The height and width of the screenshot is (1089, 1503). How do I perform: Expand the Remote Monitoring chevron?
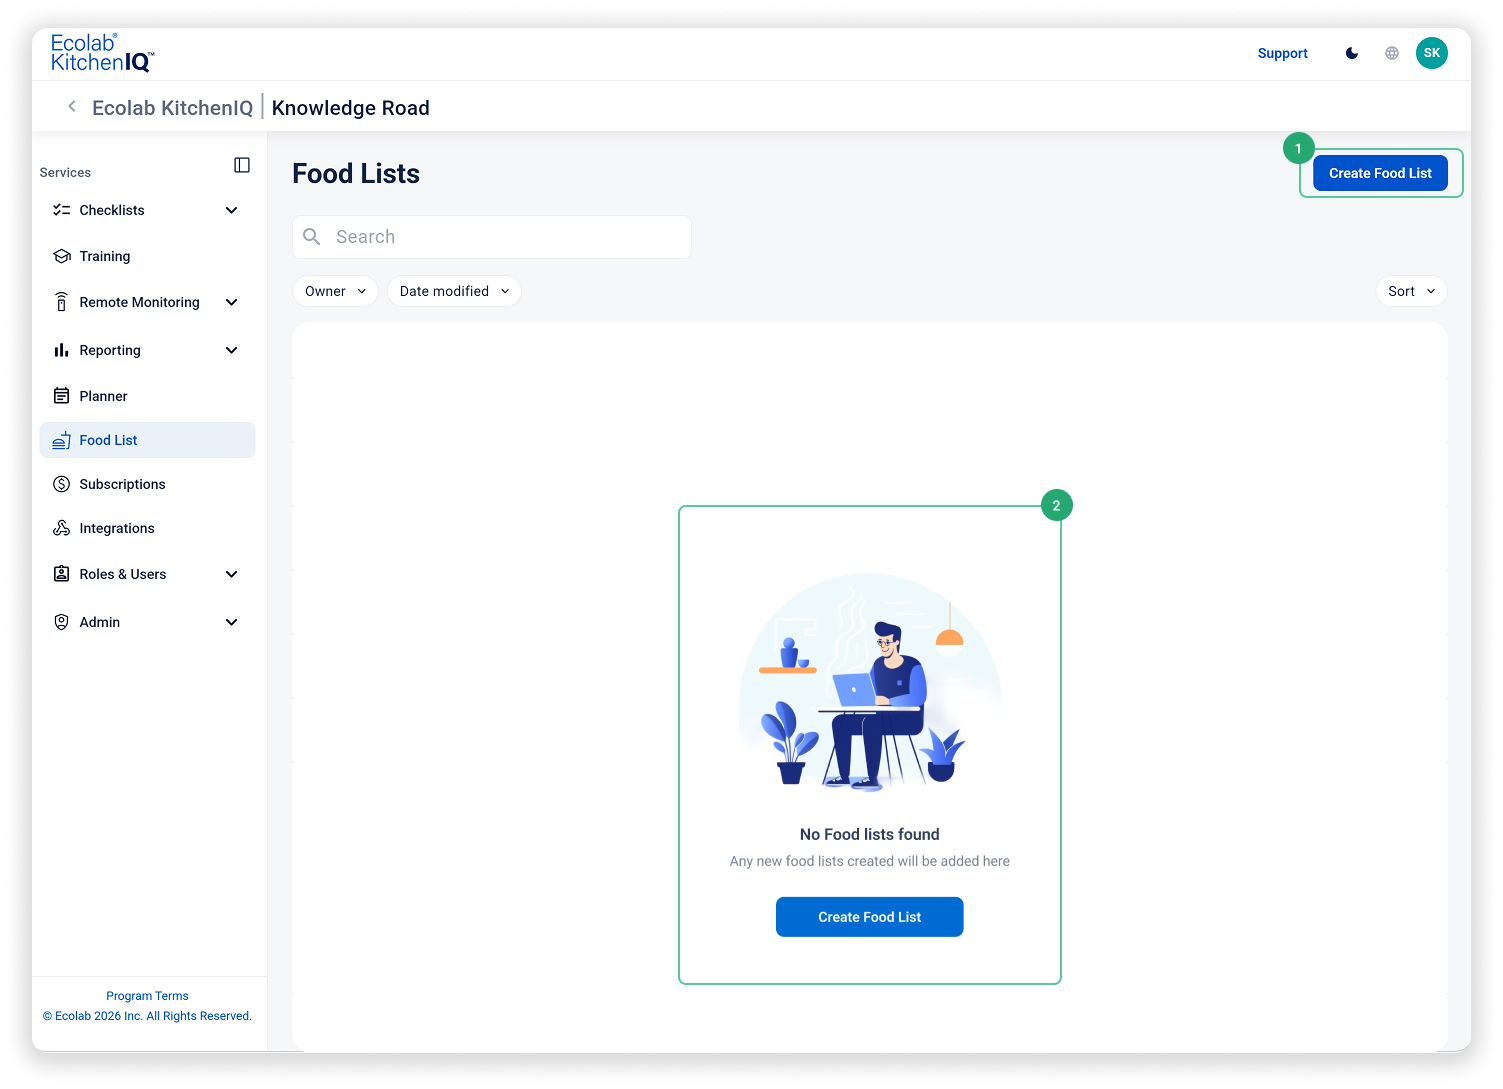[x=232, y=302]
